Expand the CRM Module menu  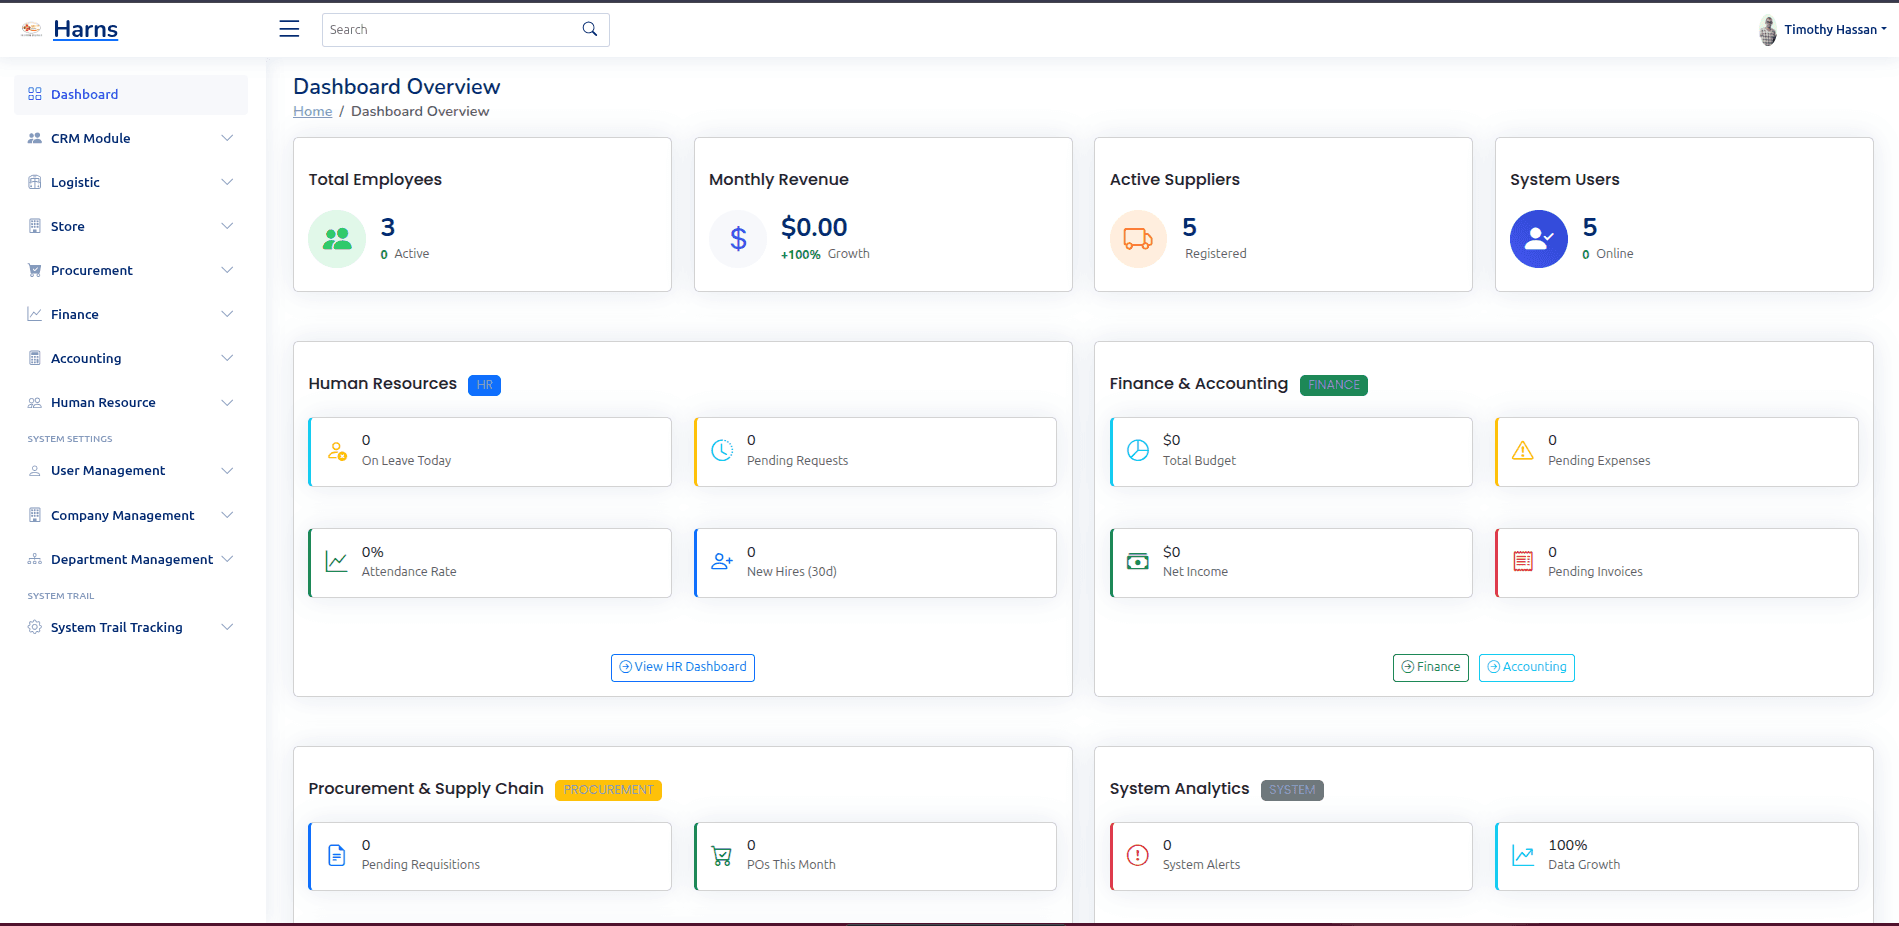130,138
